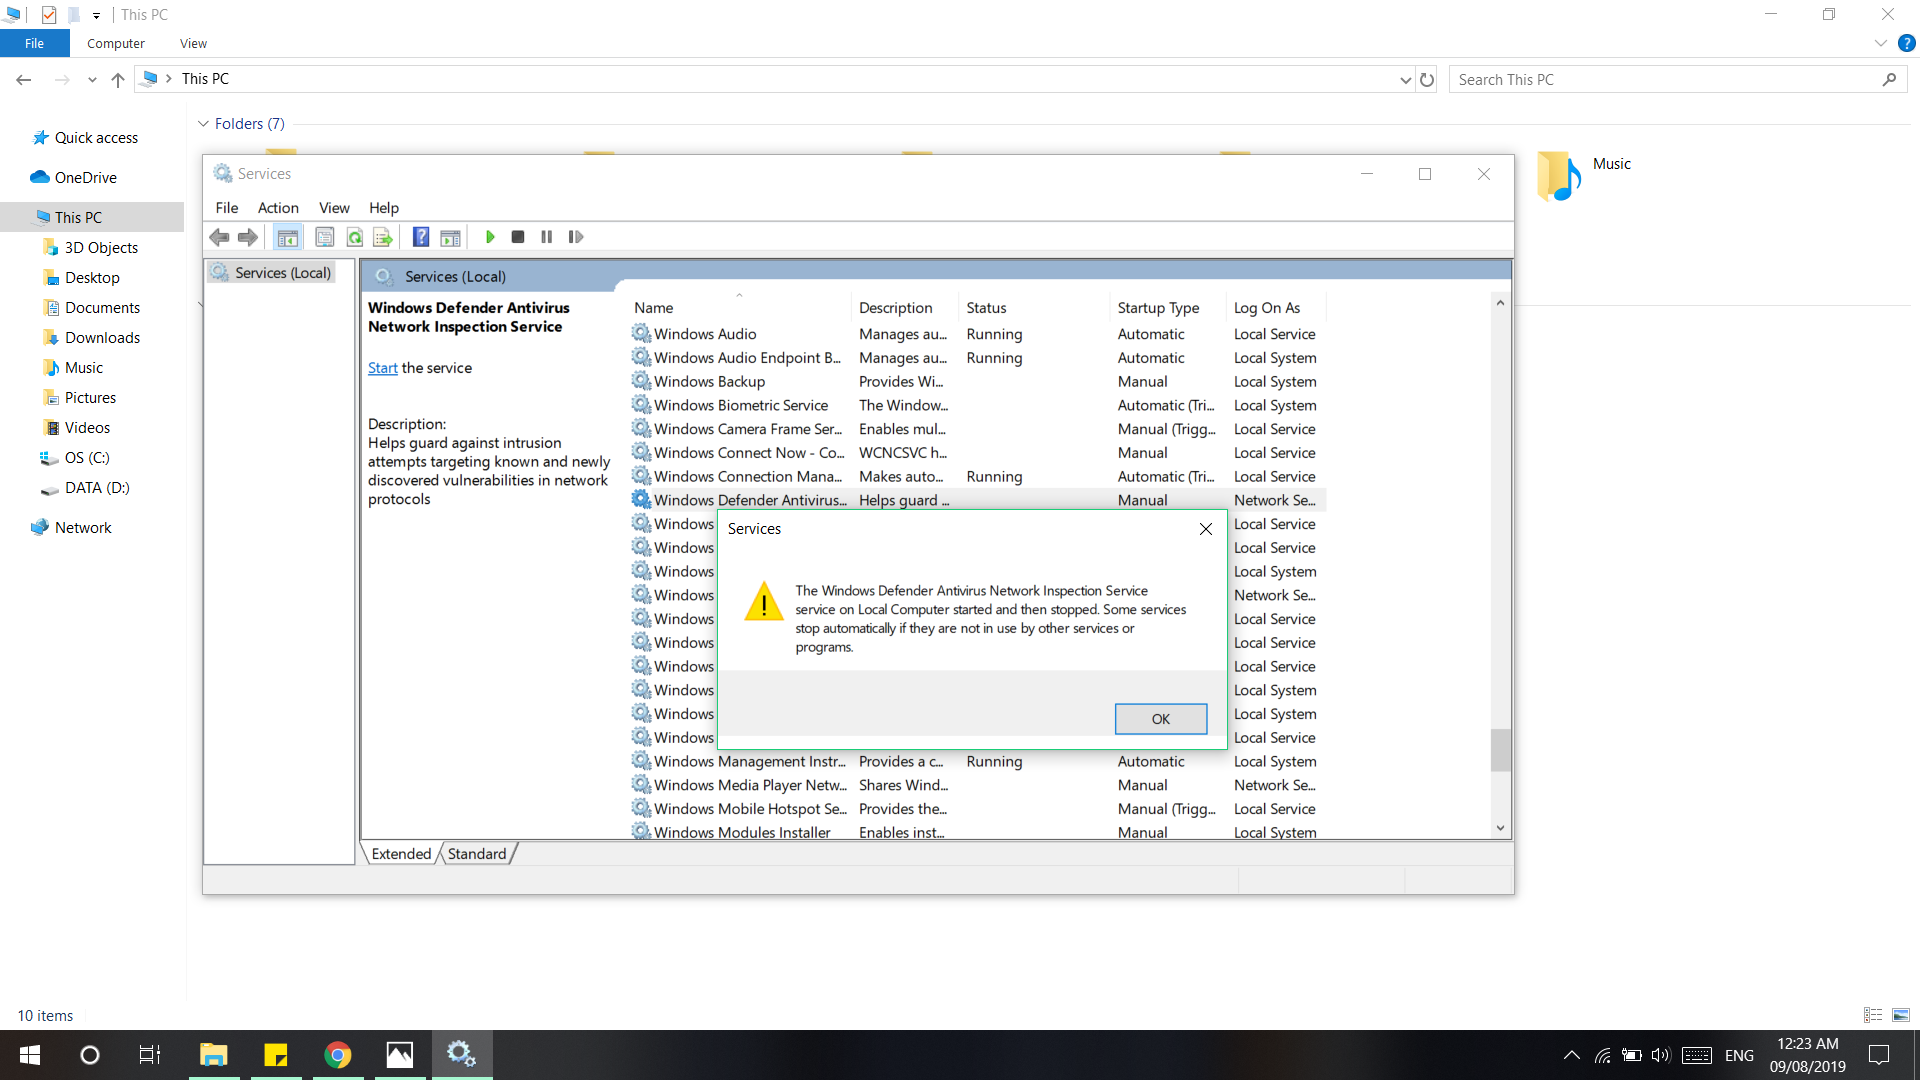1920x1080 pixels.
Task: Toggle the Action Pane icon in Services toolbar
Action: [450, 237]
